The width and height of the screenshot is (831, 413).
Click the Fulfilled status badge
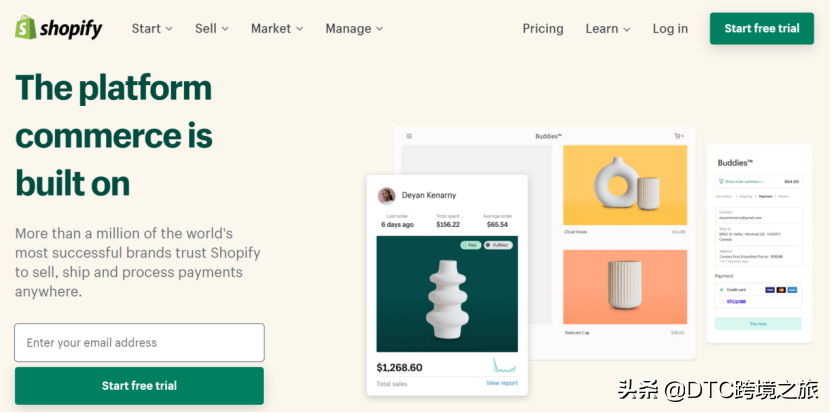click(498, 245)
